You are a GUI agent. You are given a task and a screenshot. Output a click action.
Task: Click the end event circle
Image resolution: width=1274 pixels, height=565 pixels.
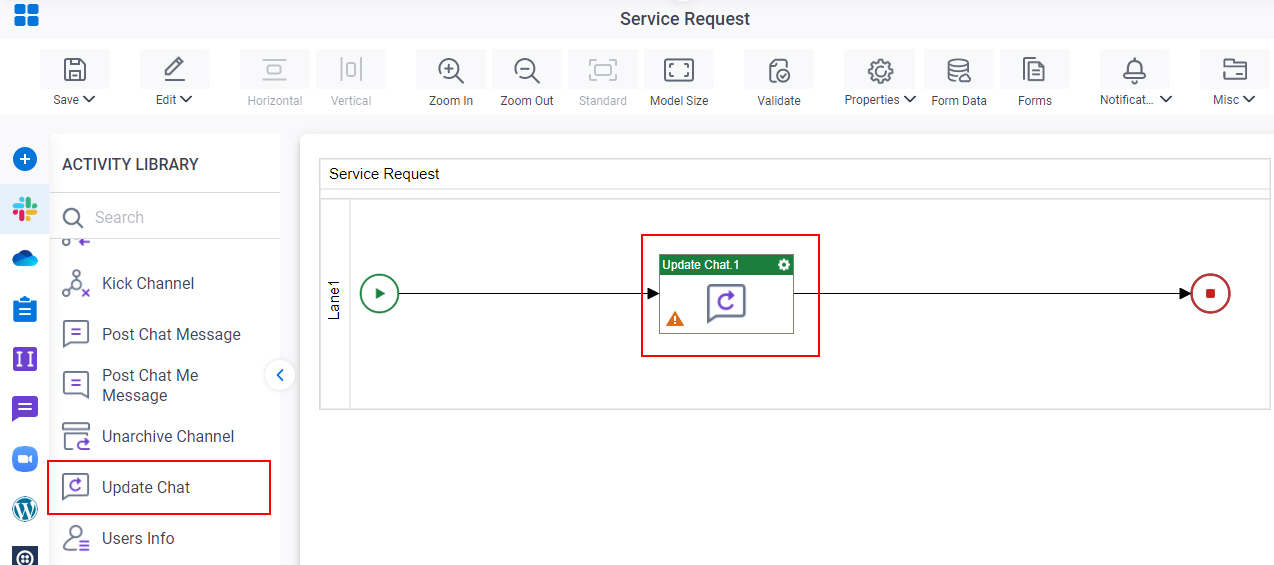(1210, 294)
